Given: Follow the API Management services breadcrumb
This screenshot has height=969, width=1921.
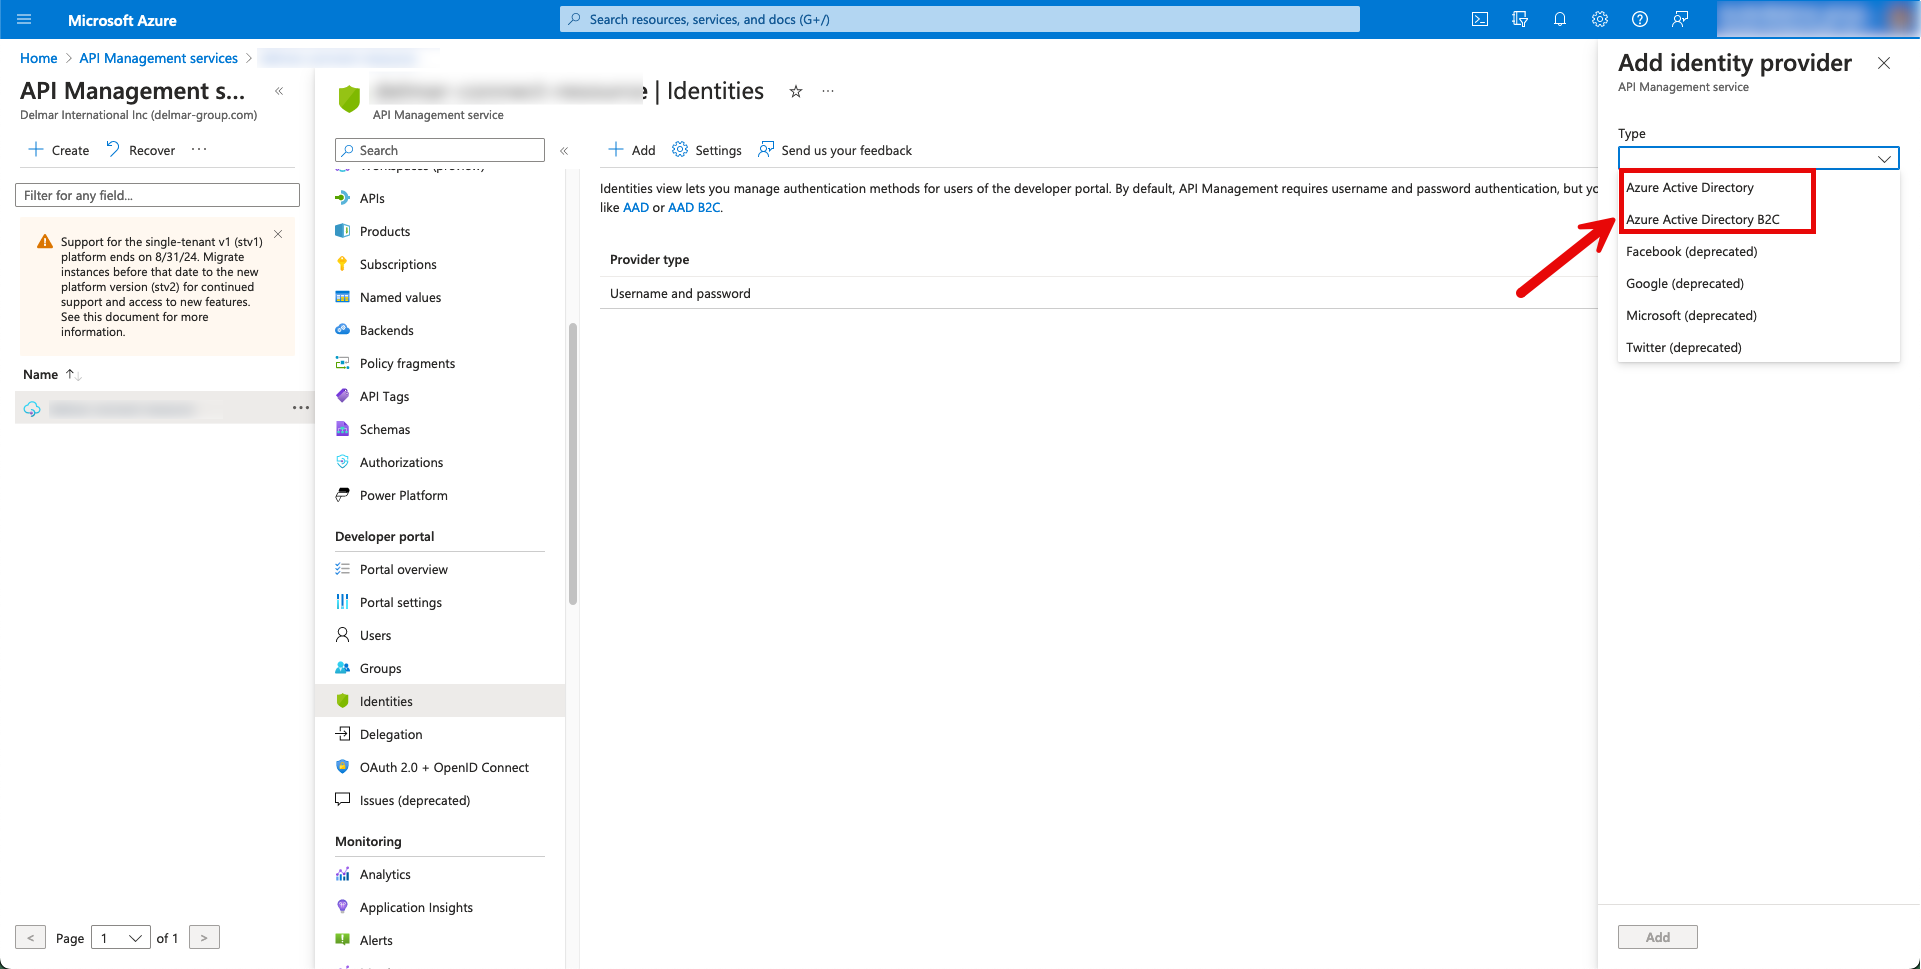Looking at the screenshot, I should point(159,58).
